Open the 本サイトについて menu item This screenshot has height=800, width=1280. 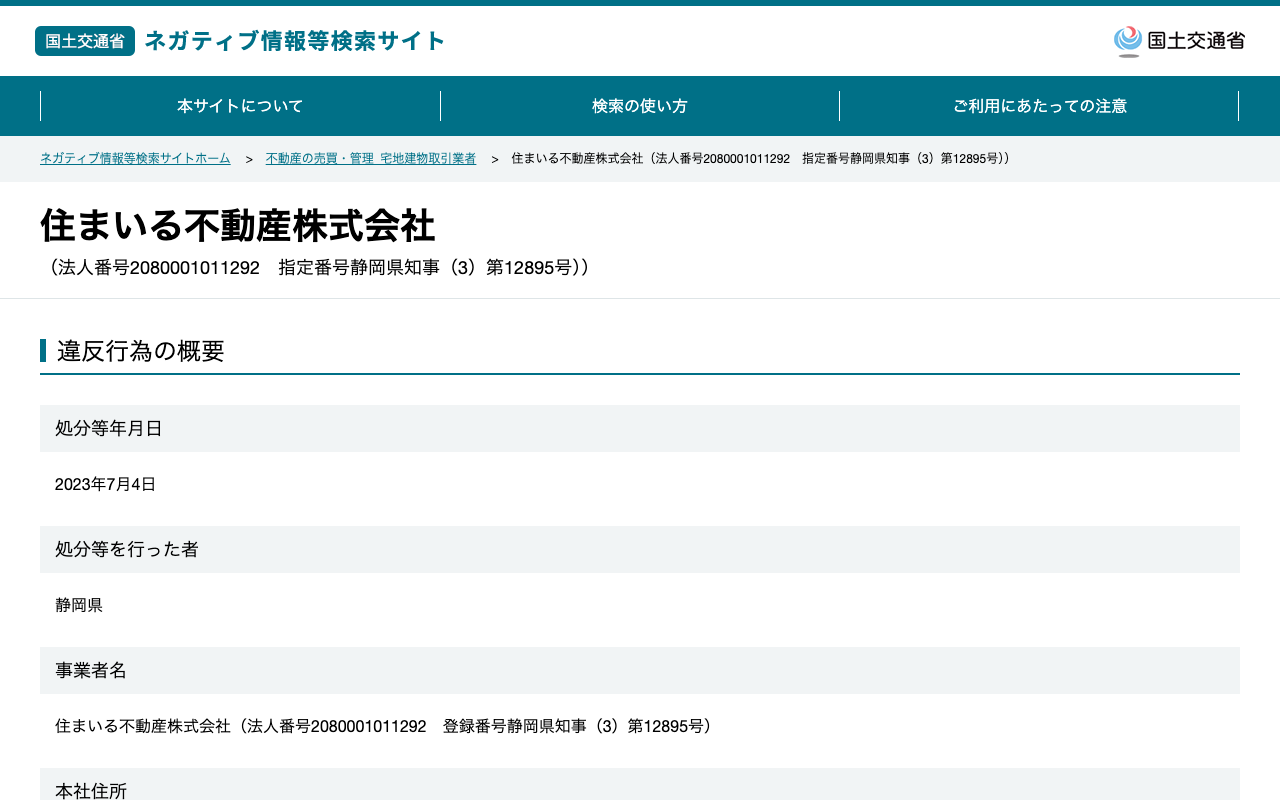(x=240, y=106)
